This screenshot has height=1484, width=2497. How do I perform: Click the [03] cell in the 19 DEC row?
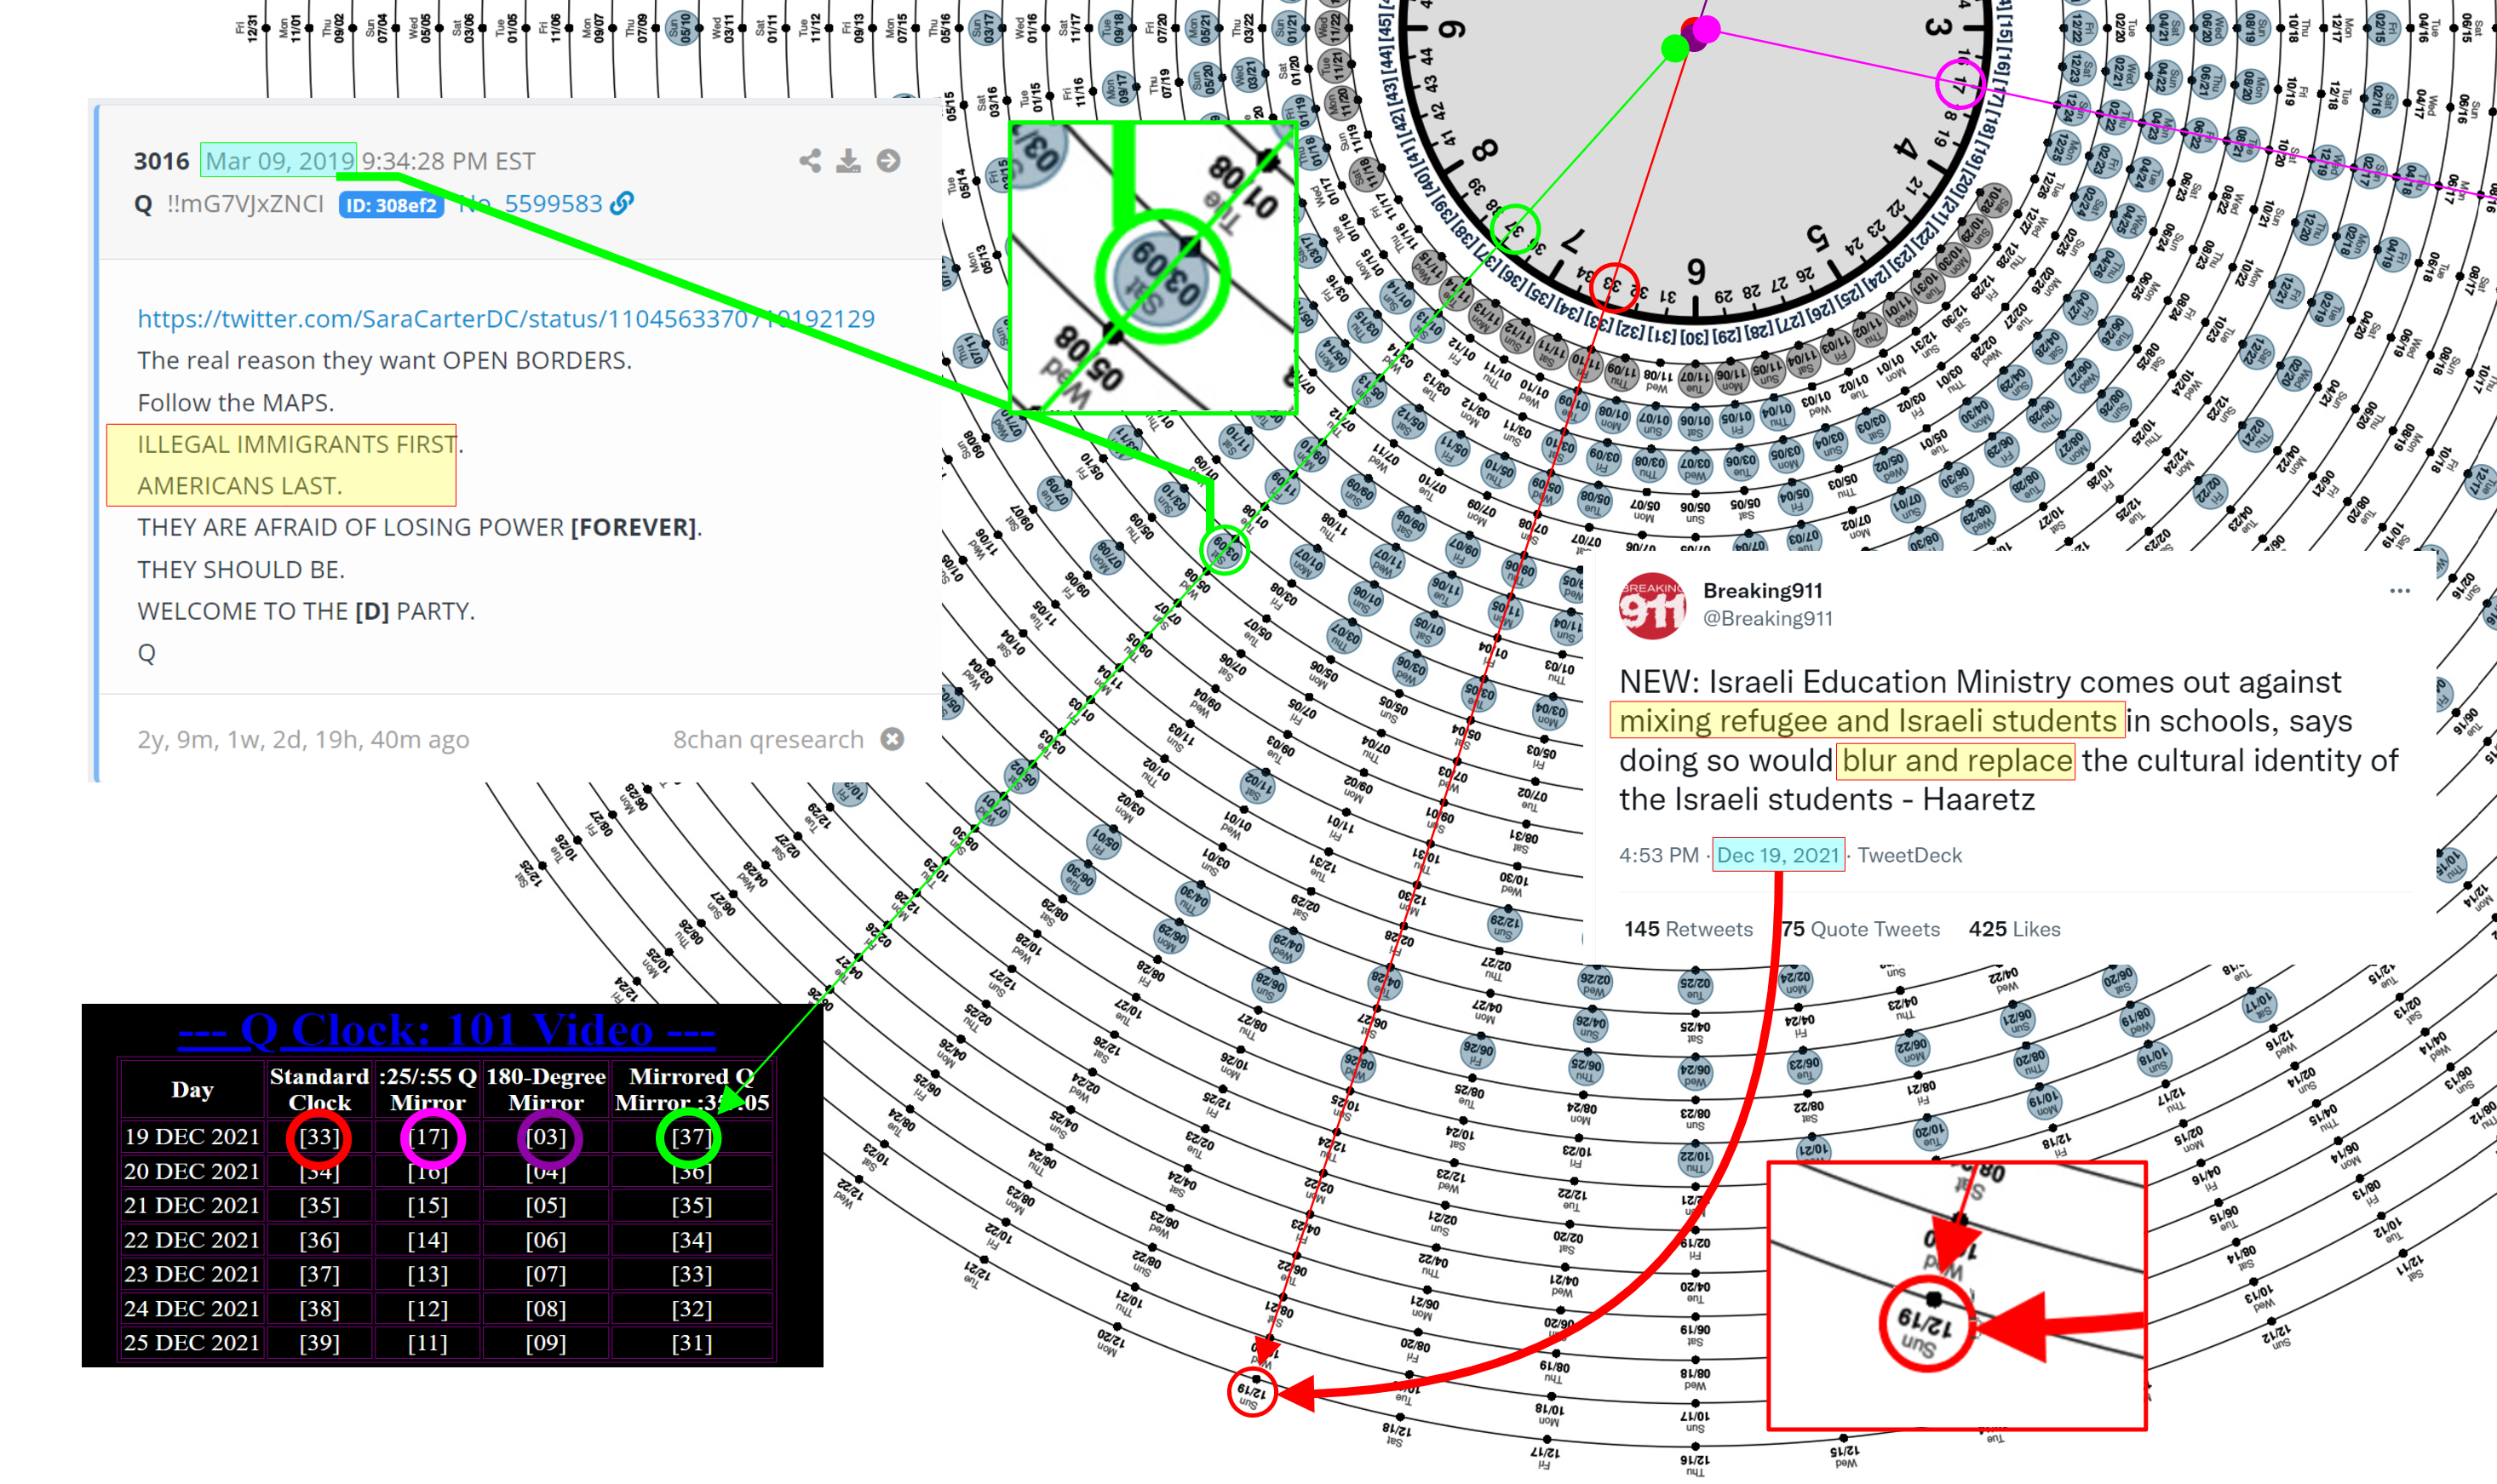(546, 1137)
